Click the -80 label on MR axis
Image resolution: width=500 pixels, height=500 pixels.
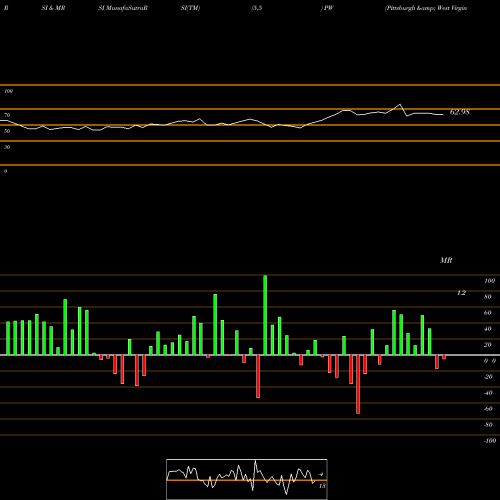488,425
